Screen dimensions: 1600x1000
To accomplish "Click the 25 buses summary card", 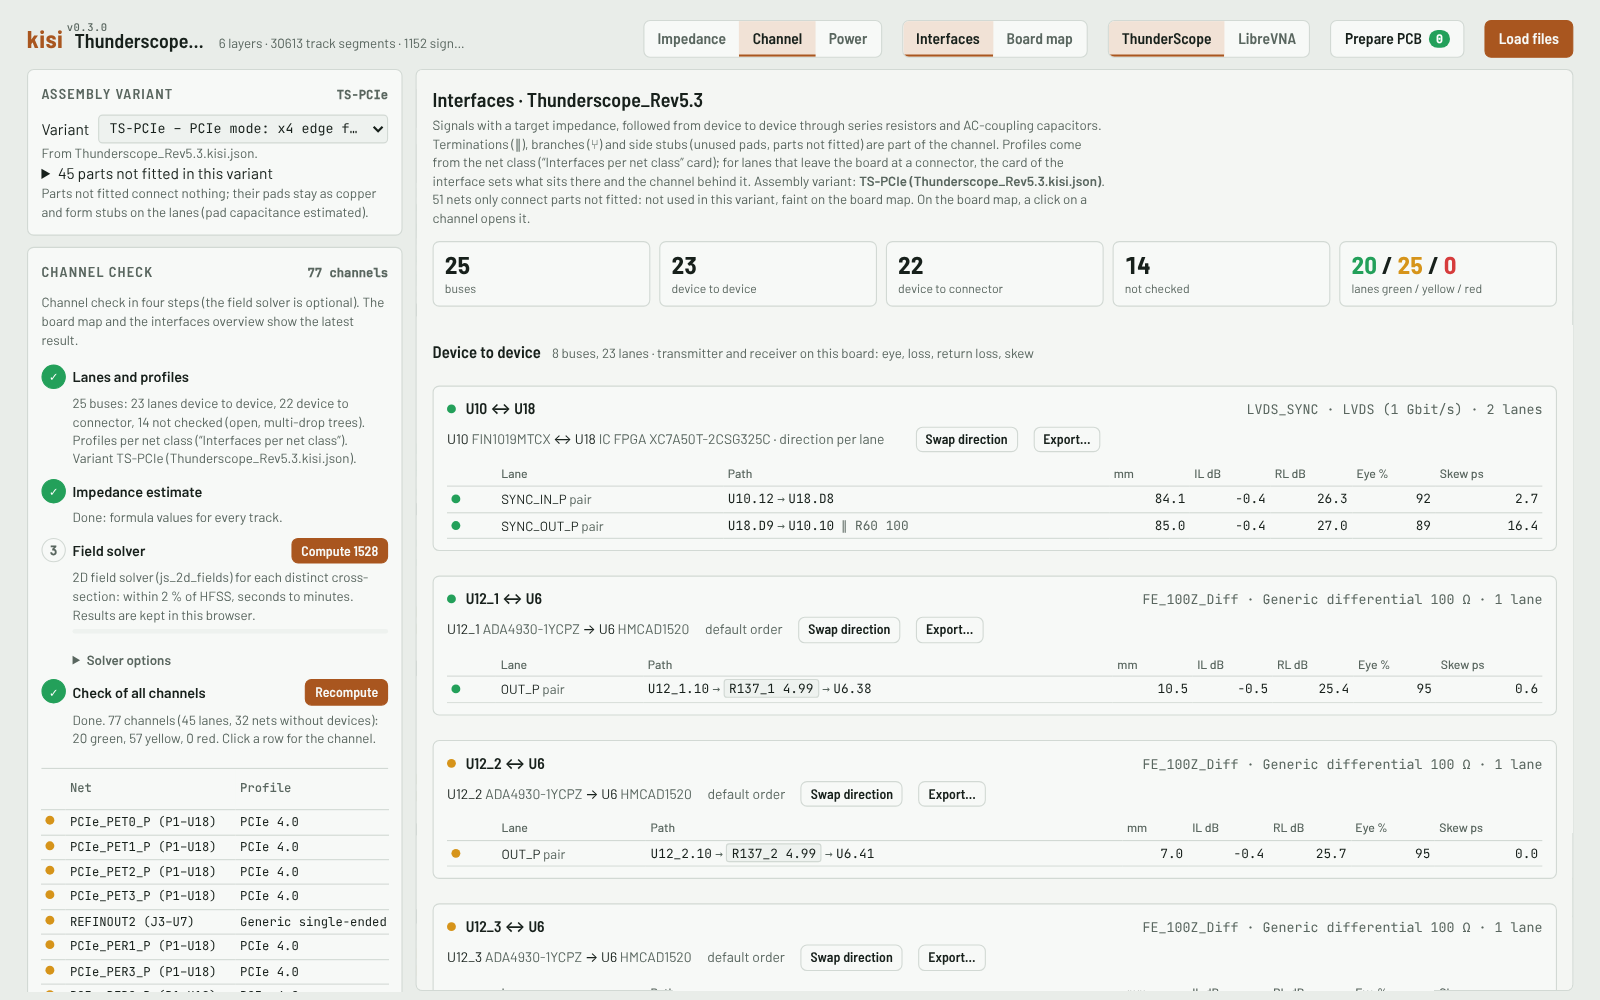I will coord(541,274).
